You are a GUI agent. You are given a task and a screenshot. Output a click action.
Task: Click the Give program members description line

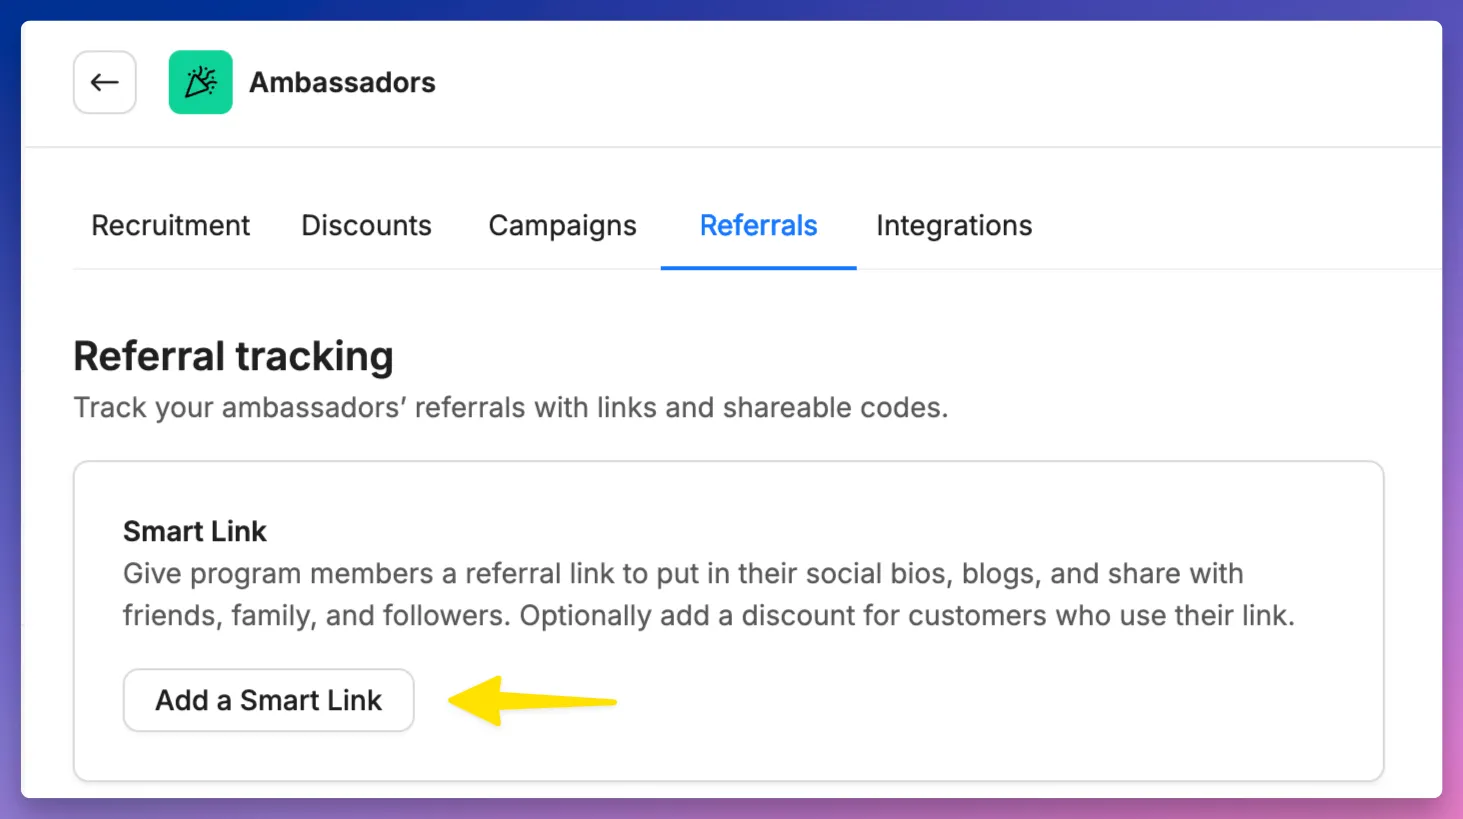(x=683, y=574)
